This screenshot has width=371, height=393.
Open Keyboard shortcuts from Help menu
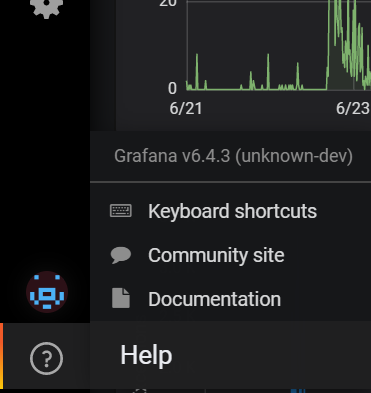[232, 211]
